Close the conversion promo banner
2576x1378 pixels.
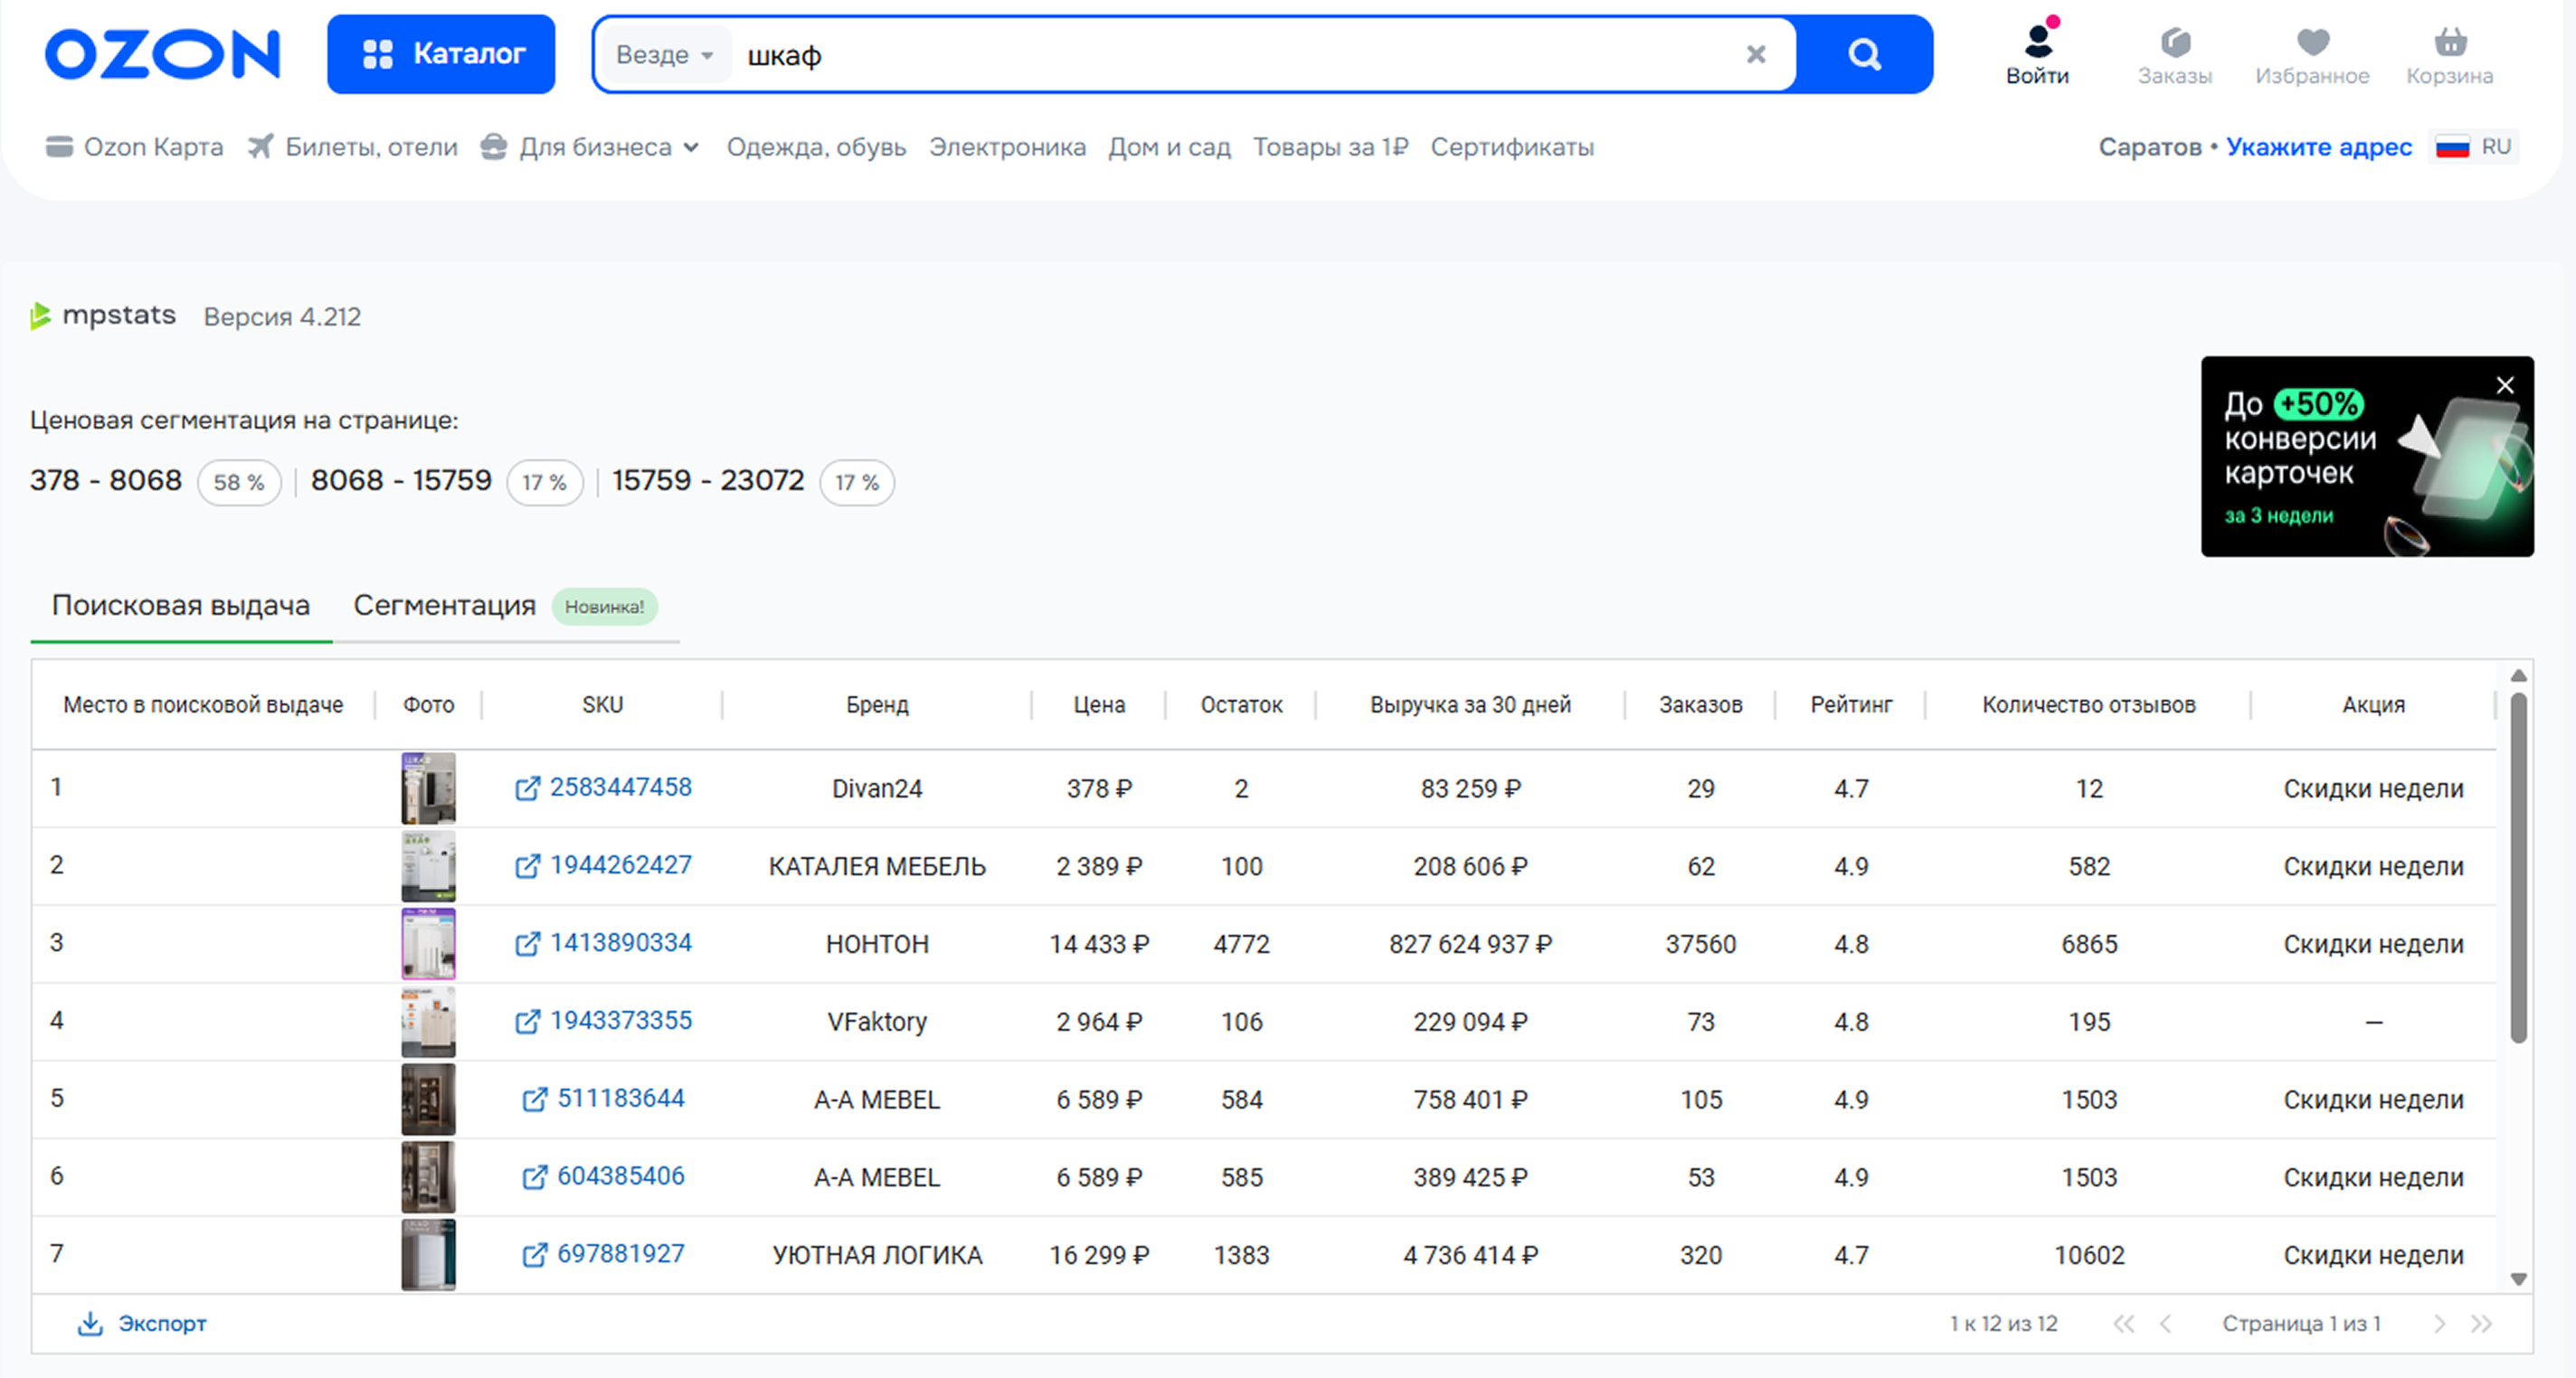[2505, 385]
